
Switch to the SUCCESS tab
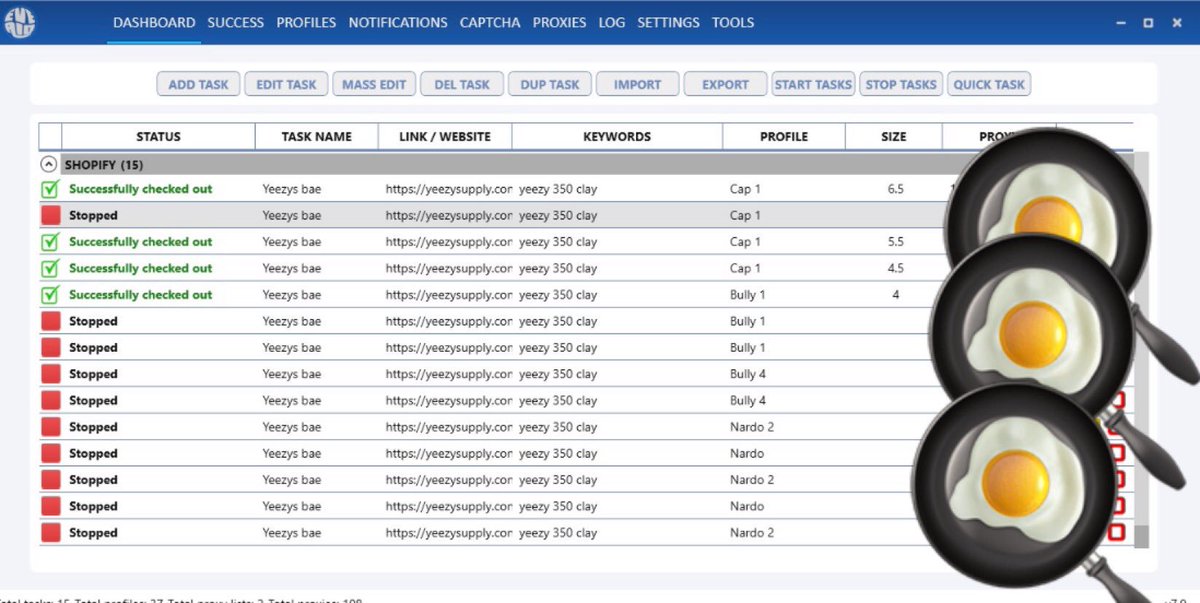click(x=236, y=22)
